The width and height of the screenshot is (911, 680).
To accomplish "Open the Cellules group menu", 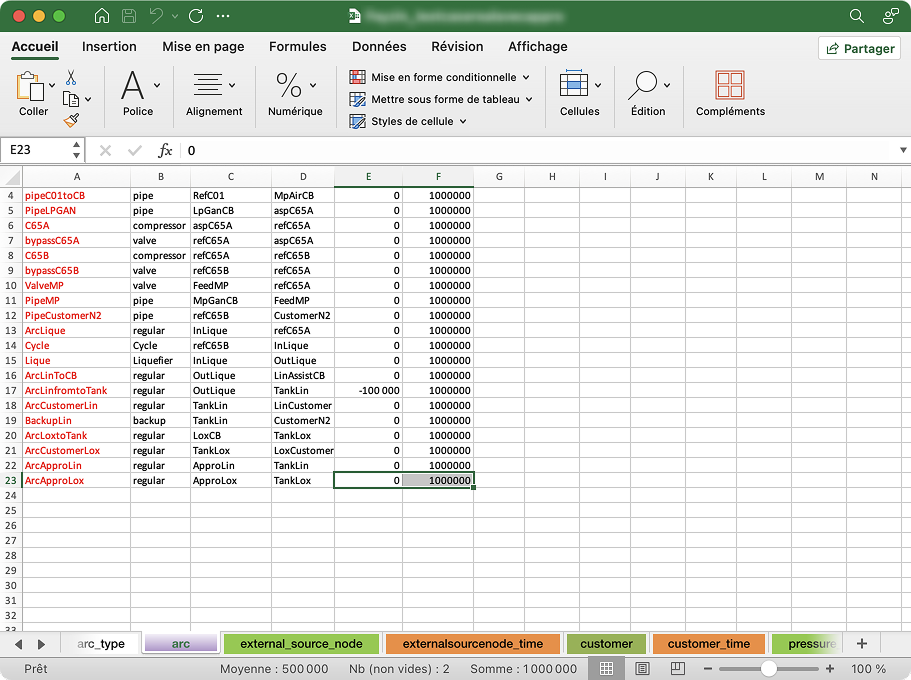I will (x=580, y=93).
